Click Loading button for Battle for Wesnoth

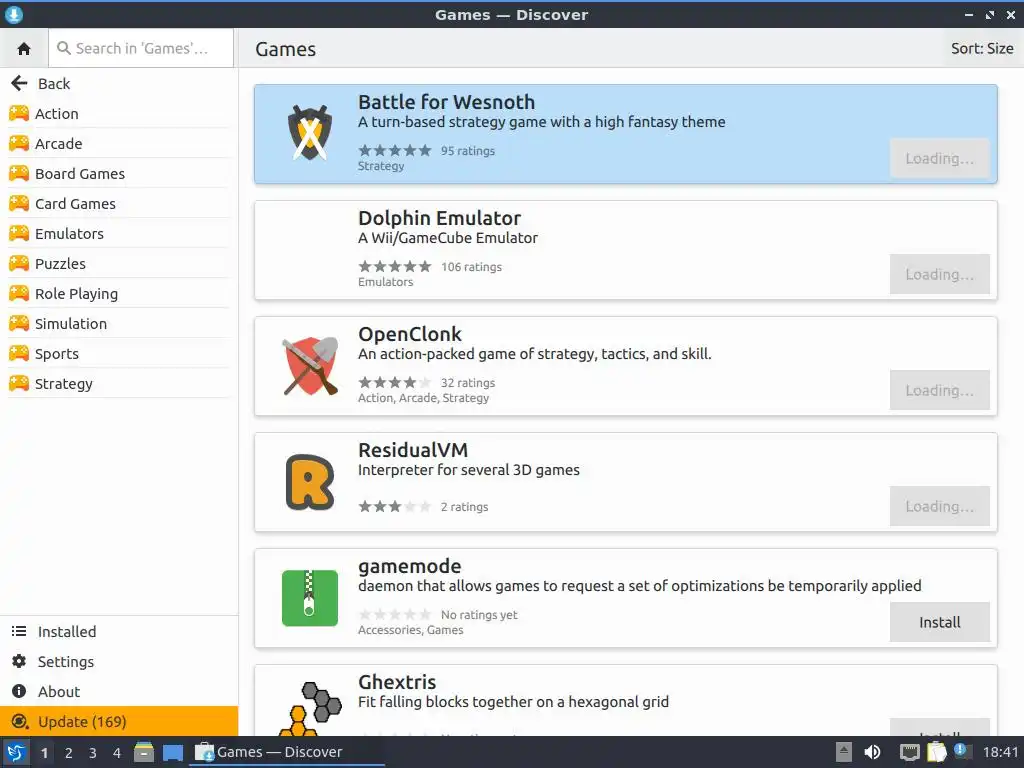point(940,159)
